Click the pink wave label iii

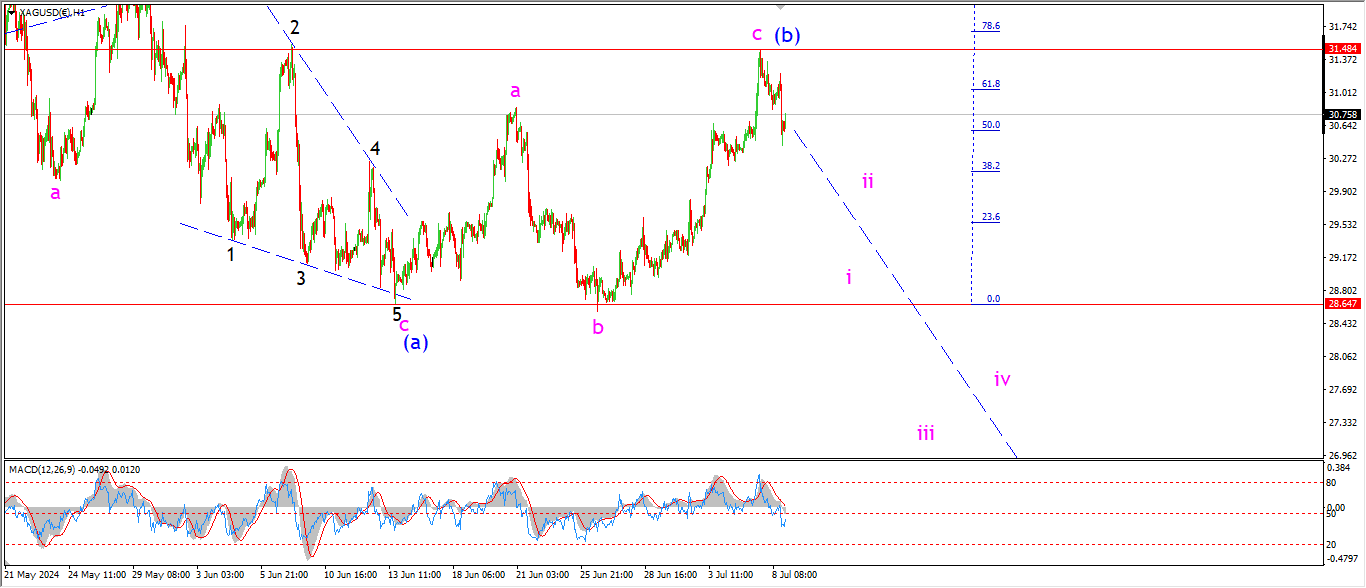coord(926,433)
